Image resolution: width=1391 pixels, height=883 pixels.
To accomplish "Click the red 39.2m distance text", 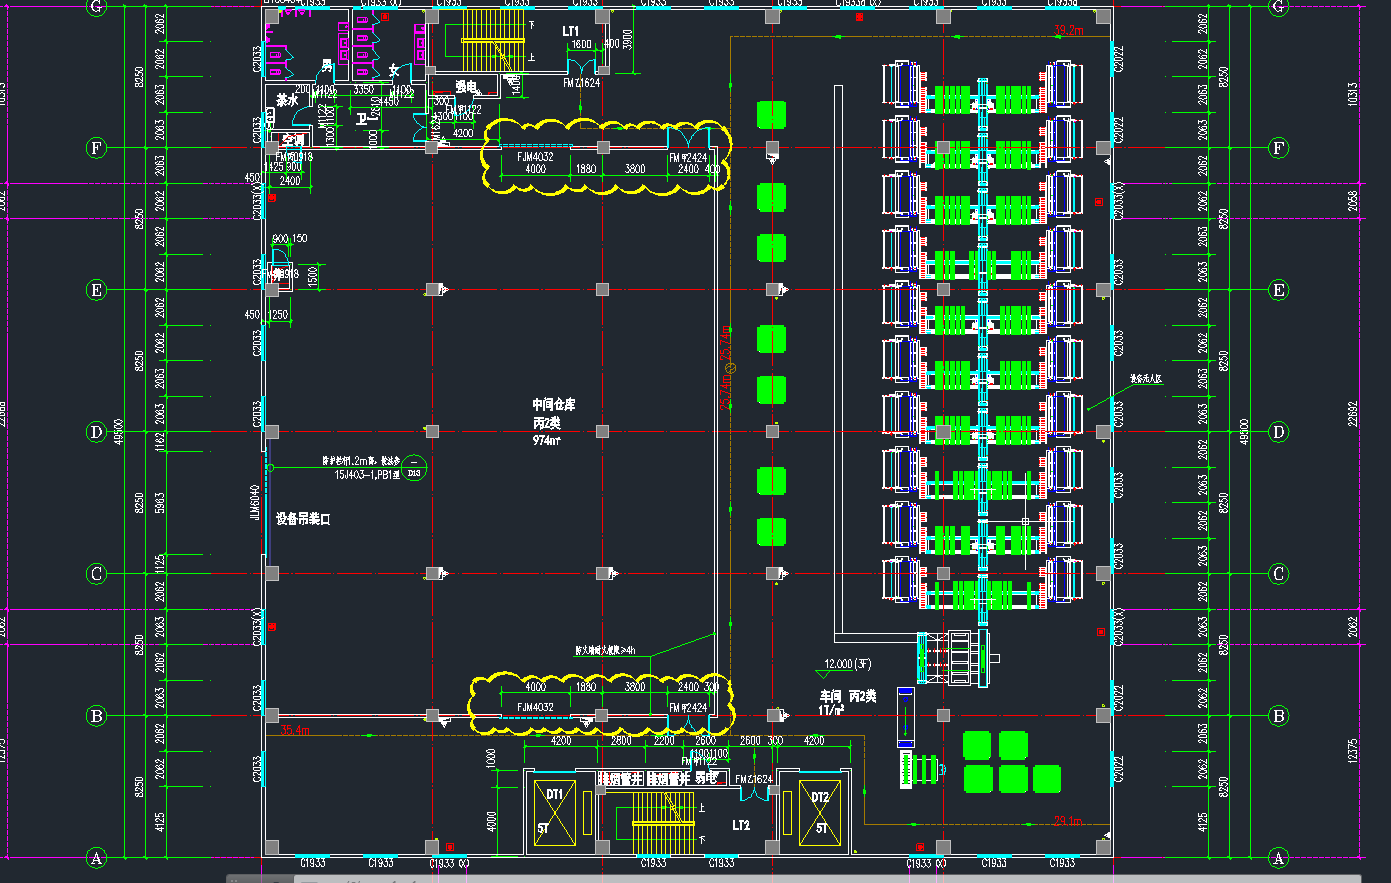I will pyautogui.click(x=1069, y=31).
